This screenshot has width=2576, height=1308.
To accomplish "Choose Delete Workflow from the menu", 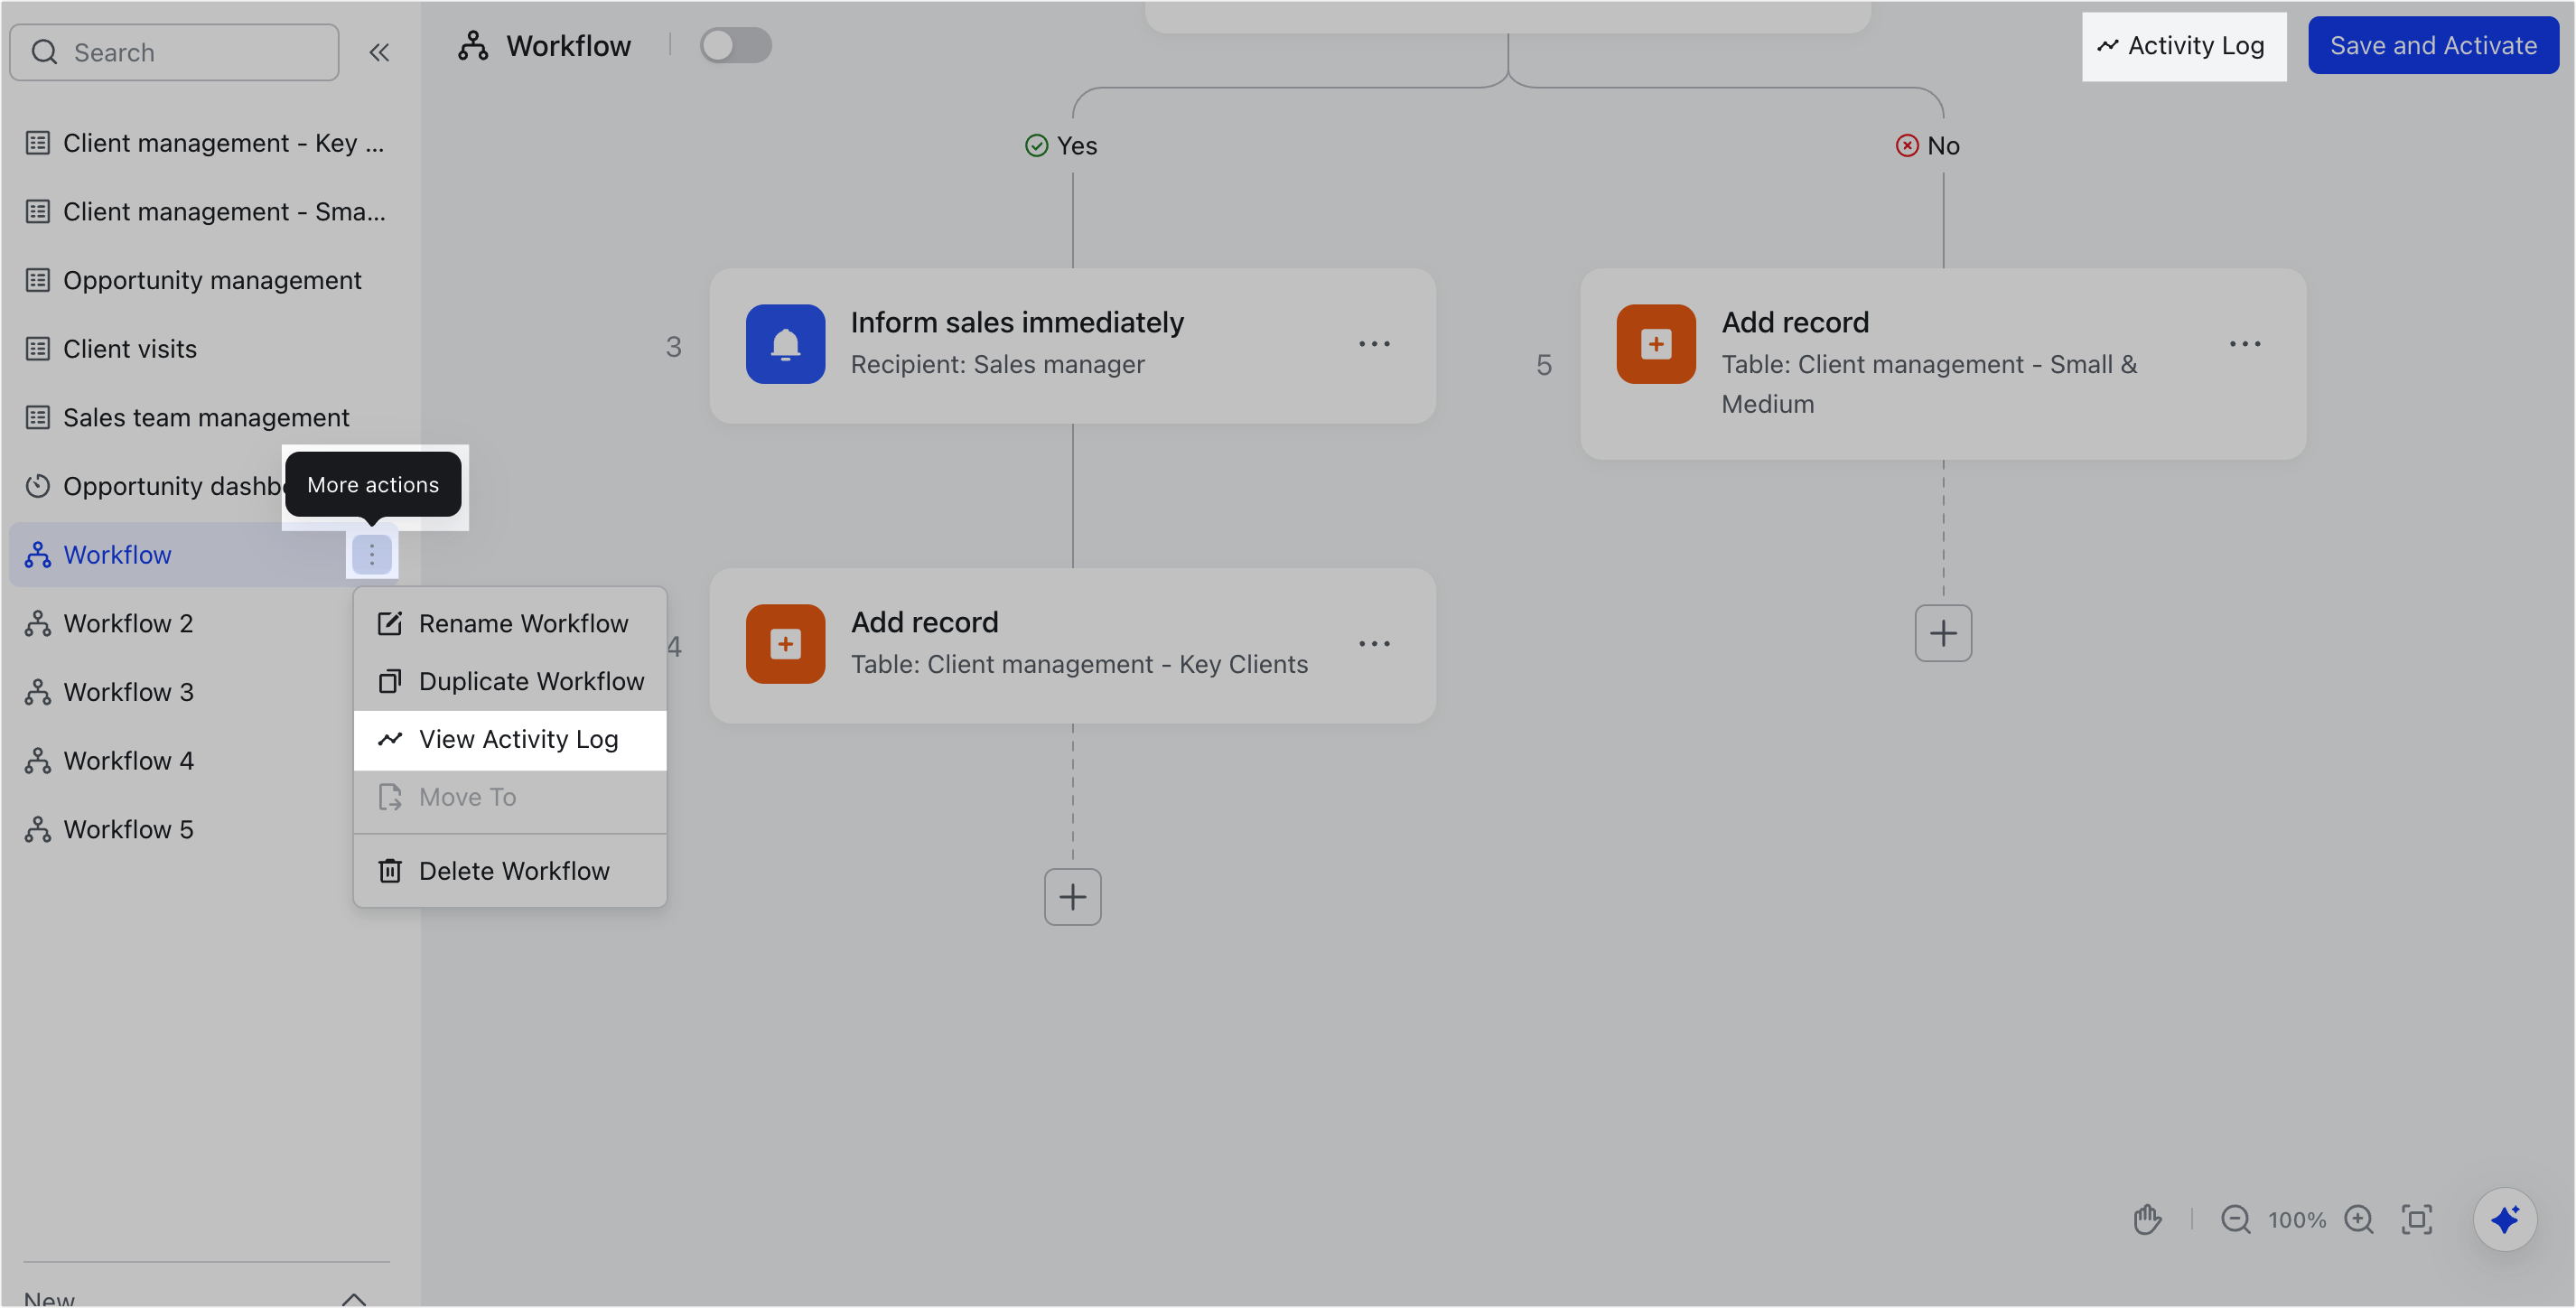I will (510, 872).
